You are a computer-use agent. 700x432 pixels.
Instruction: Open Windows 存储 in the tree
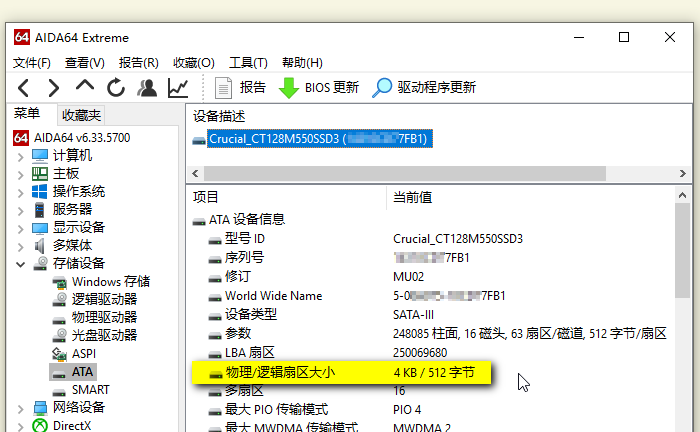[x=101, y=282]
